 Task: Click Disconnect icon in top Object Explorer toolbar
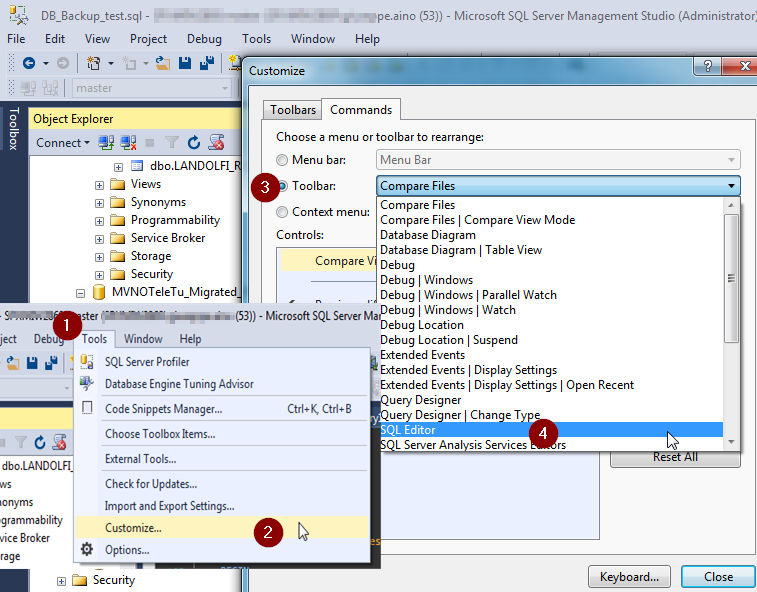pos(128,142)
